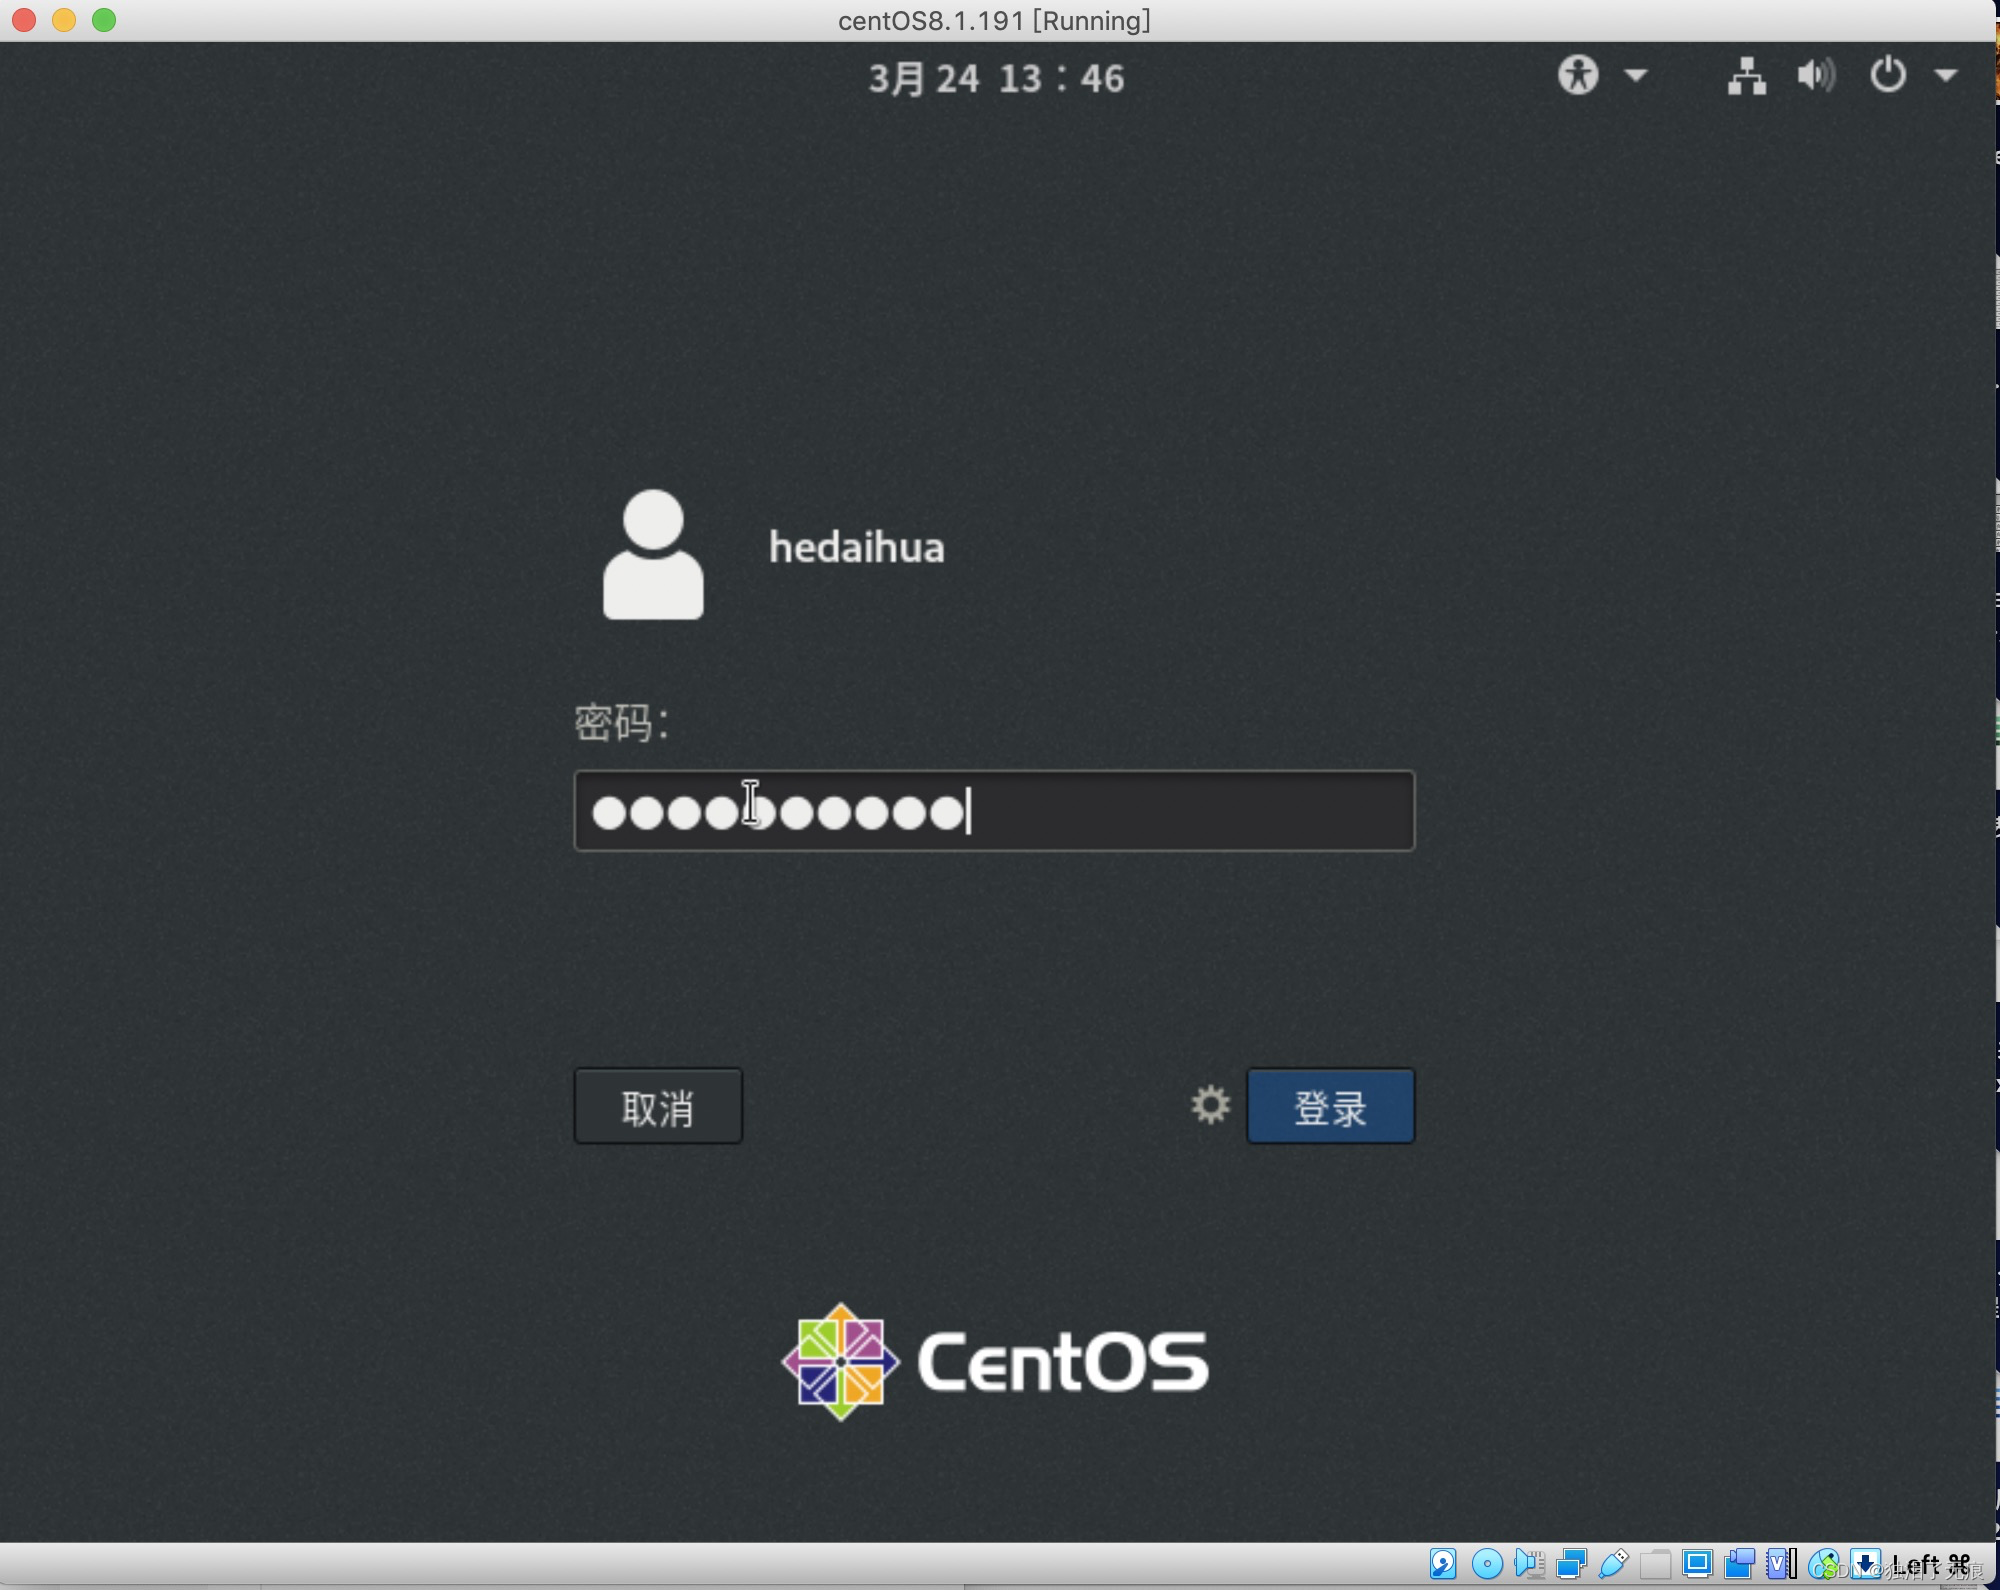The height and width of the screenshot is (1590, 2000).
Task: Click the wired network status icon
Action: pos(1746,76)
